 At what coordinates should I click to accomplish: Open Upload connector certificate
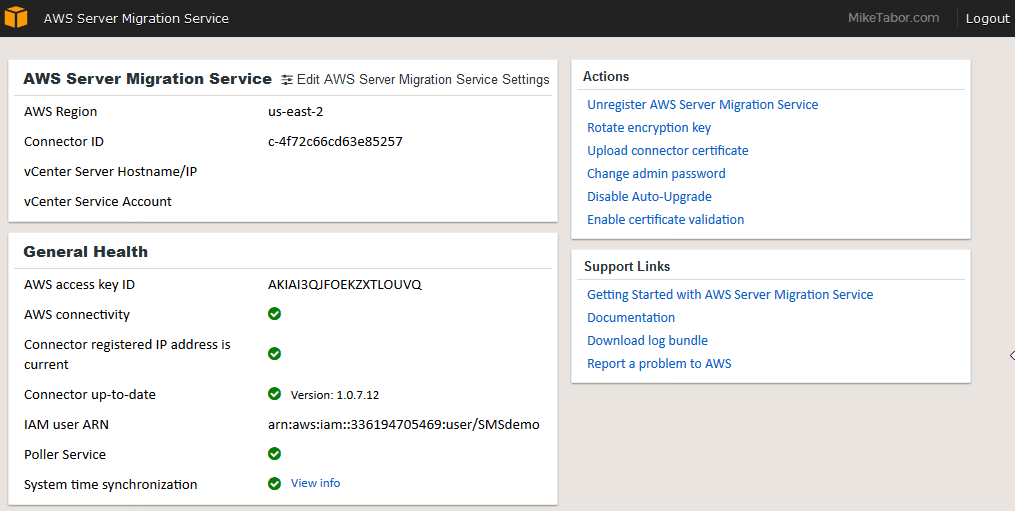pos(667,151)
